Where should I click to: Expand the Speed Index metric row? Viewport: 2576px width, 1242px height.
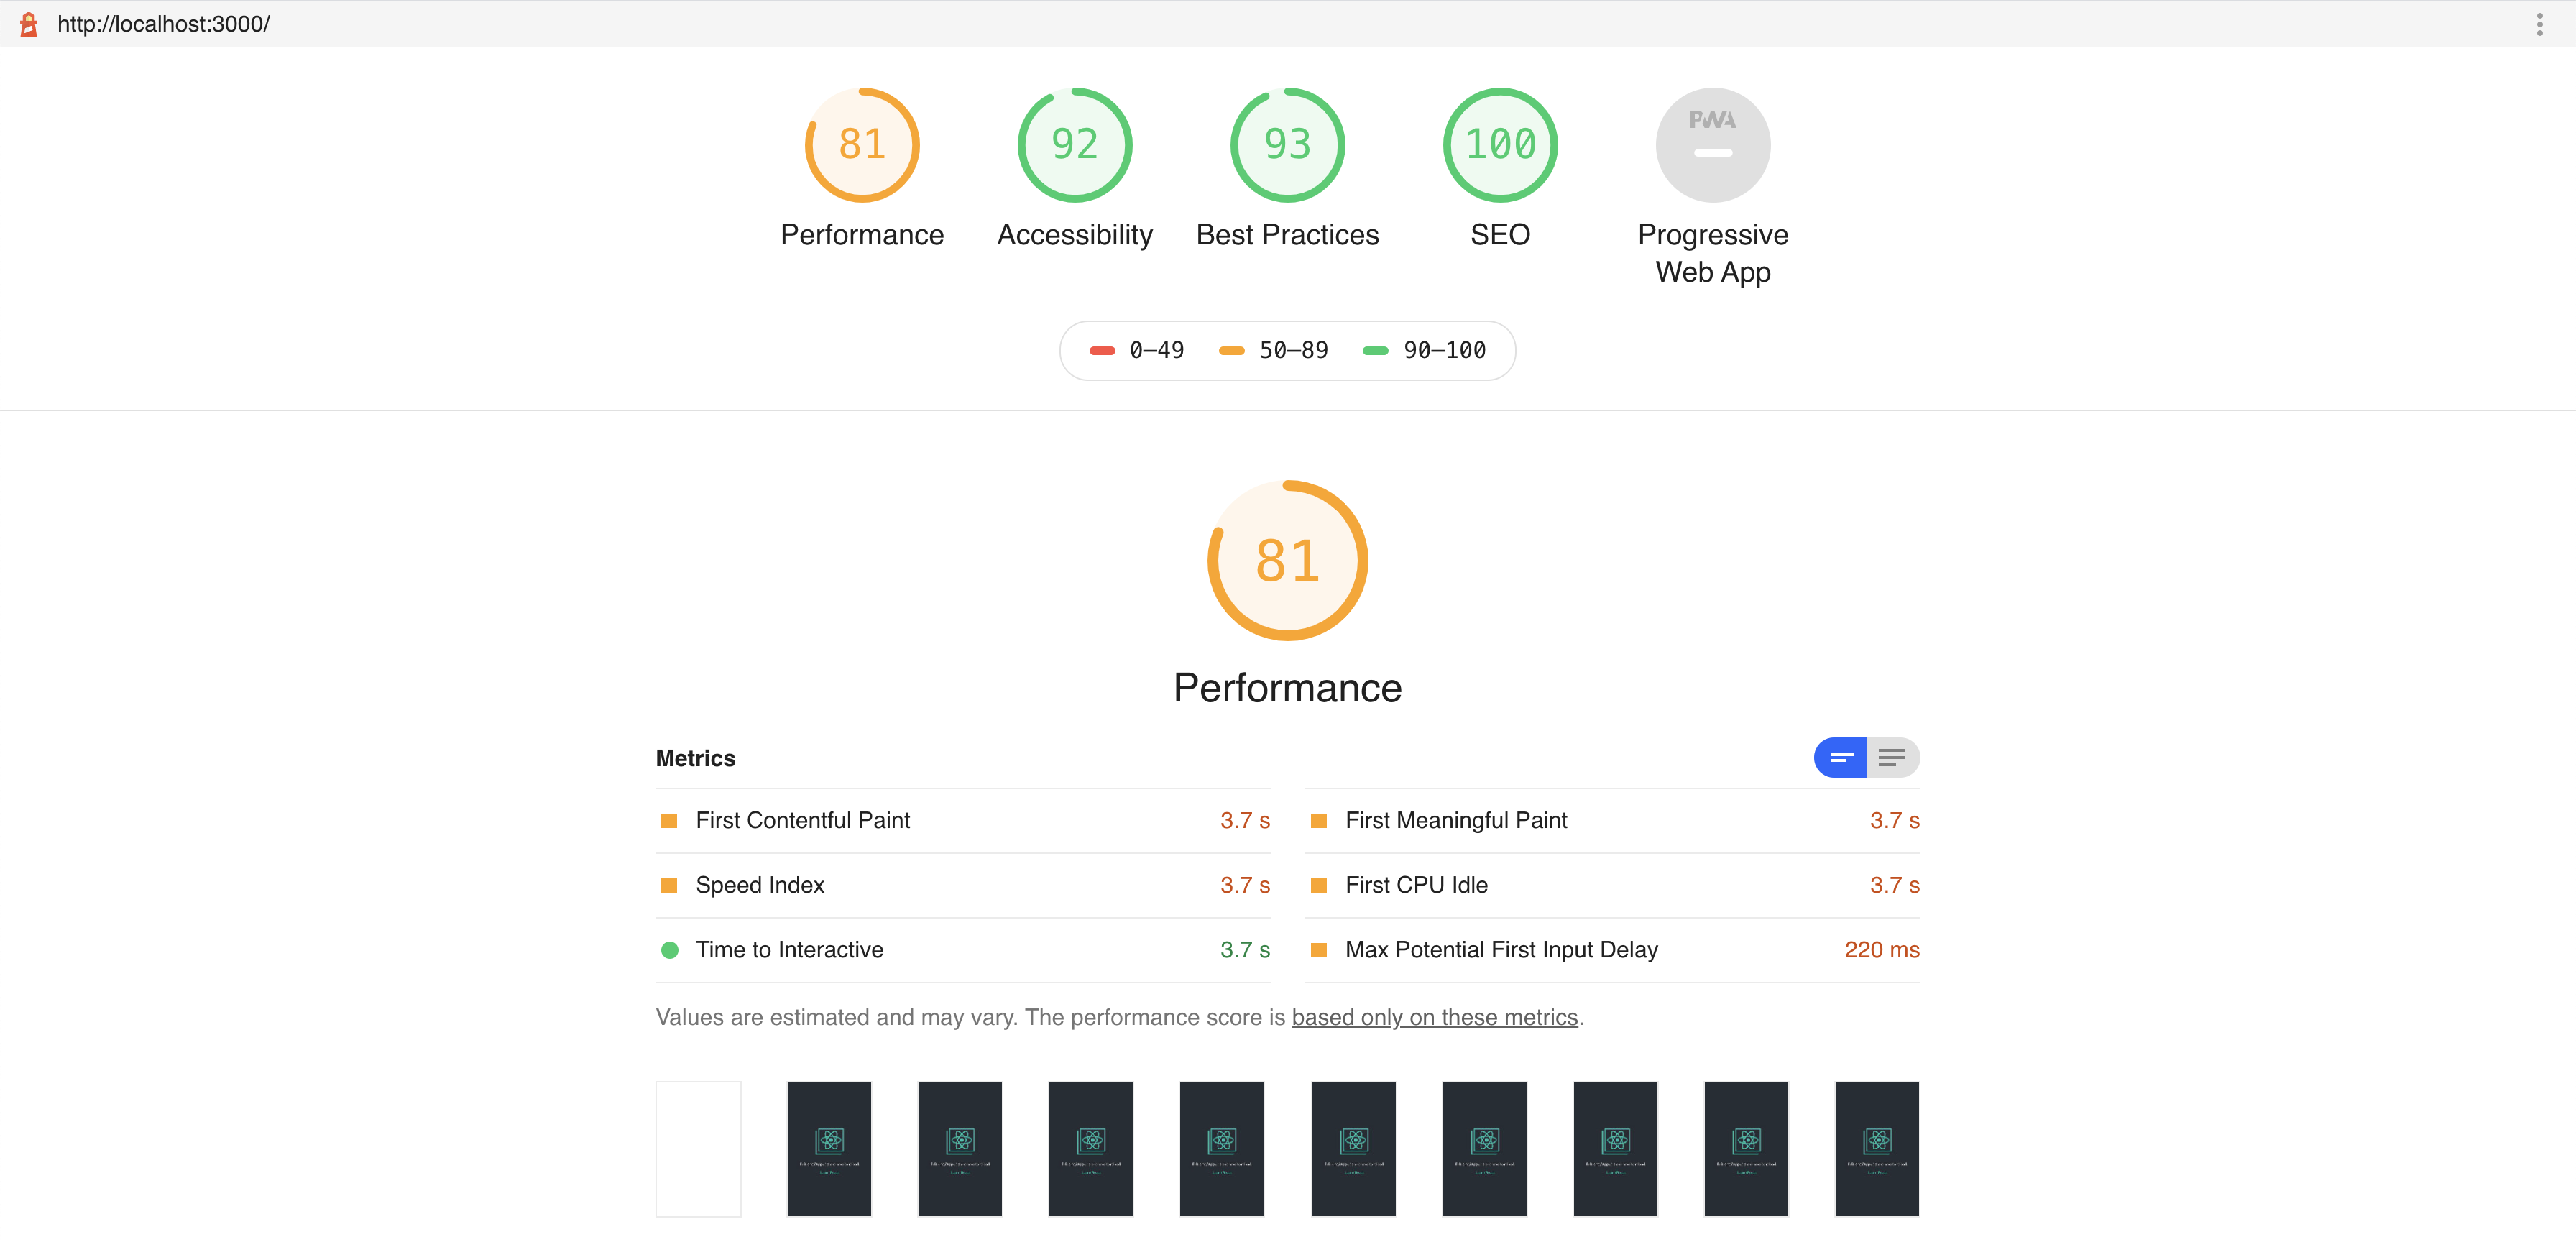(x=760, y=885)
